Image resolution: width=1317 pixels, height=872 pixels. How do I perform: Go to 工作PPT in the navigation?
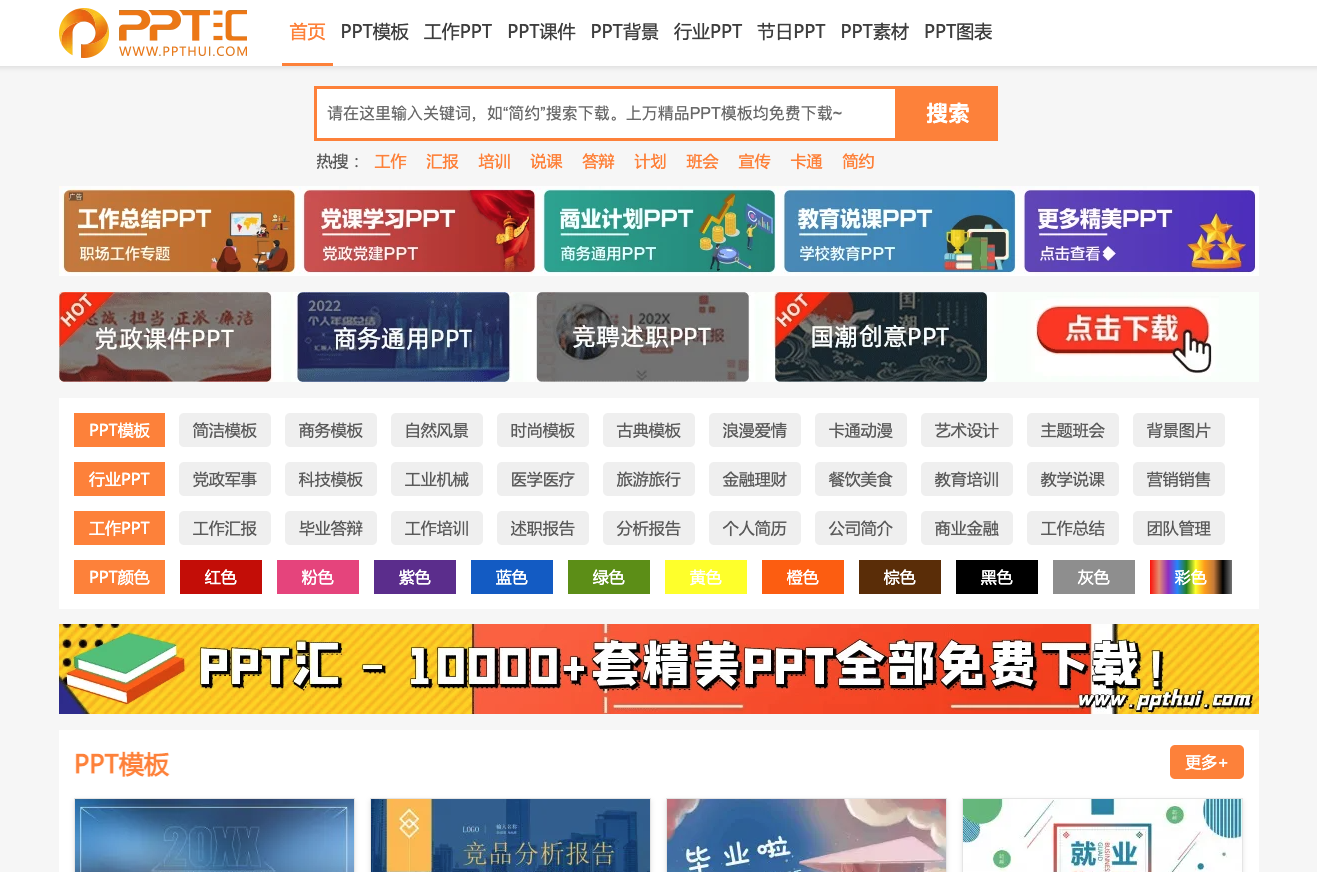coord(458,32)
